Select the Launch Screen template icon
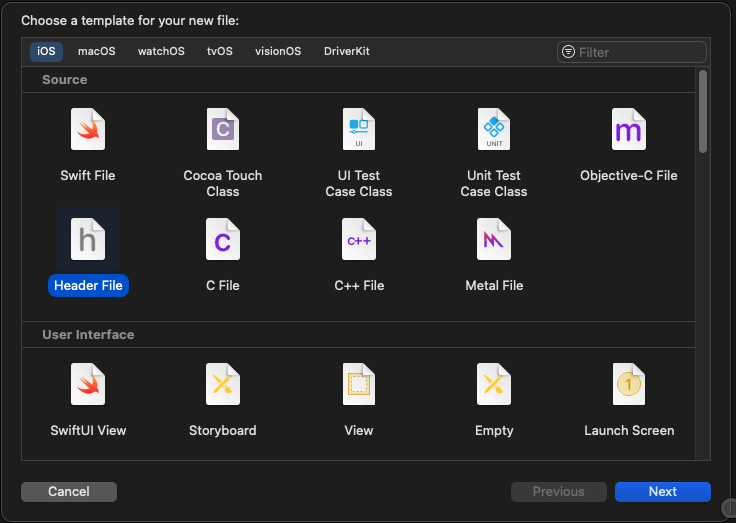The width and height of the screenshot is (736, 523). coord(629,384)
